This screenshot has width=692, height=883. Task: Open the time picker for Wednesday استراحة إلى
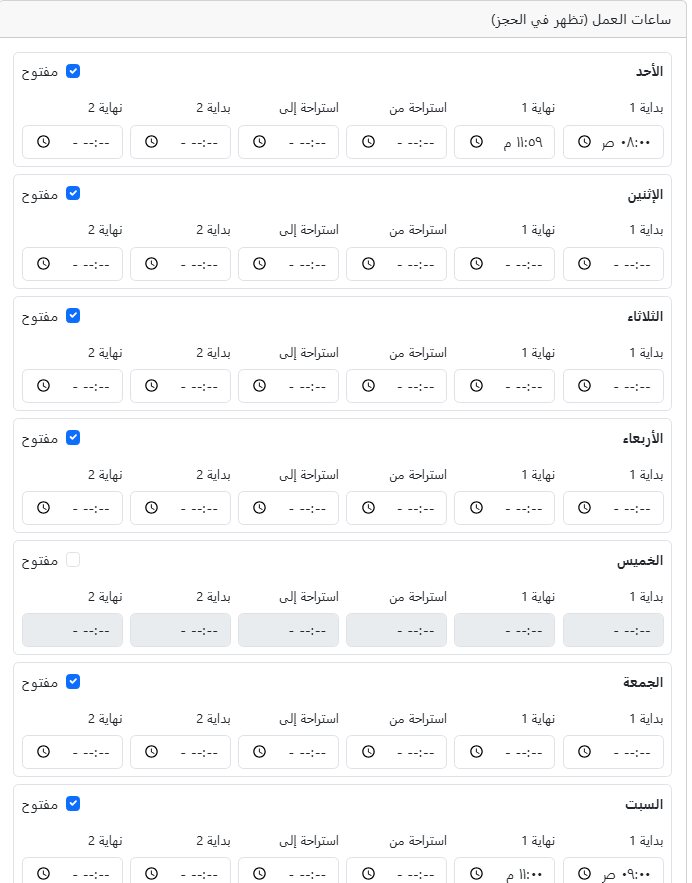pos(288,508)
